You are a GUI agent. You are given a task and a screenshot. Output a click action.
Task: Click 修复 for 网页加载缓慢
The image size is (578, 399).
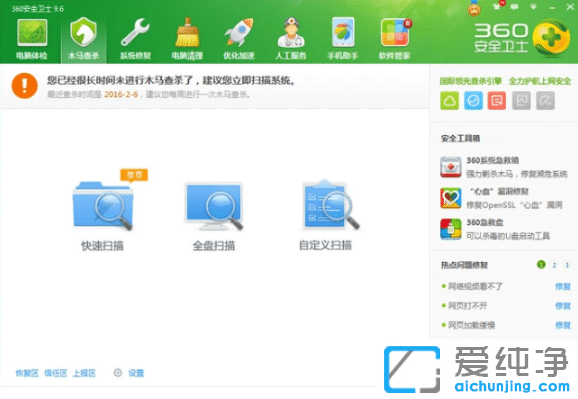pos(563,325)
